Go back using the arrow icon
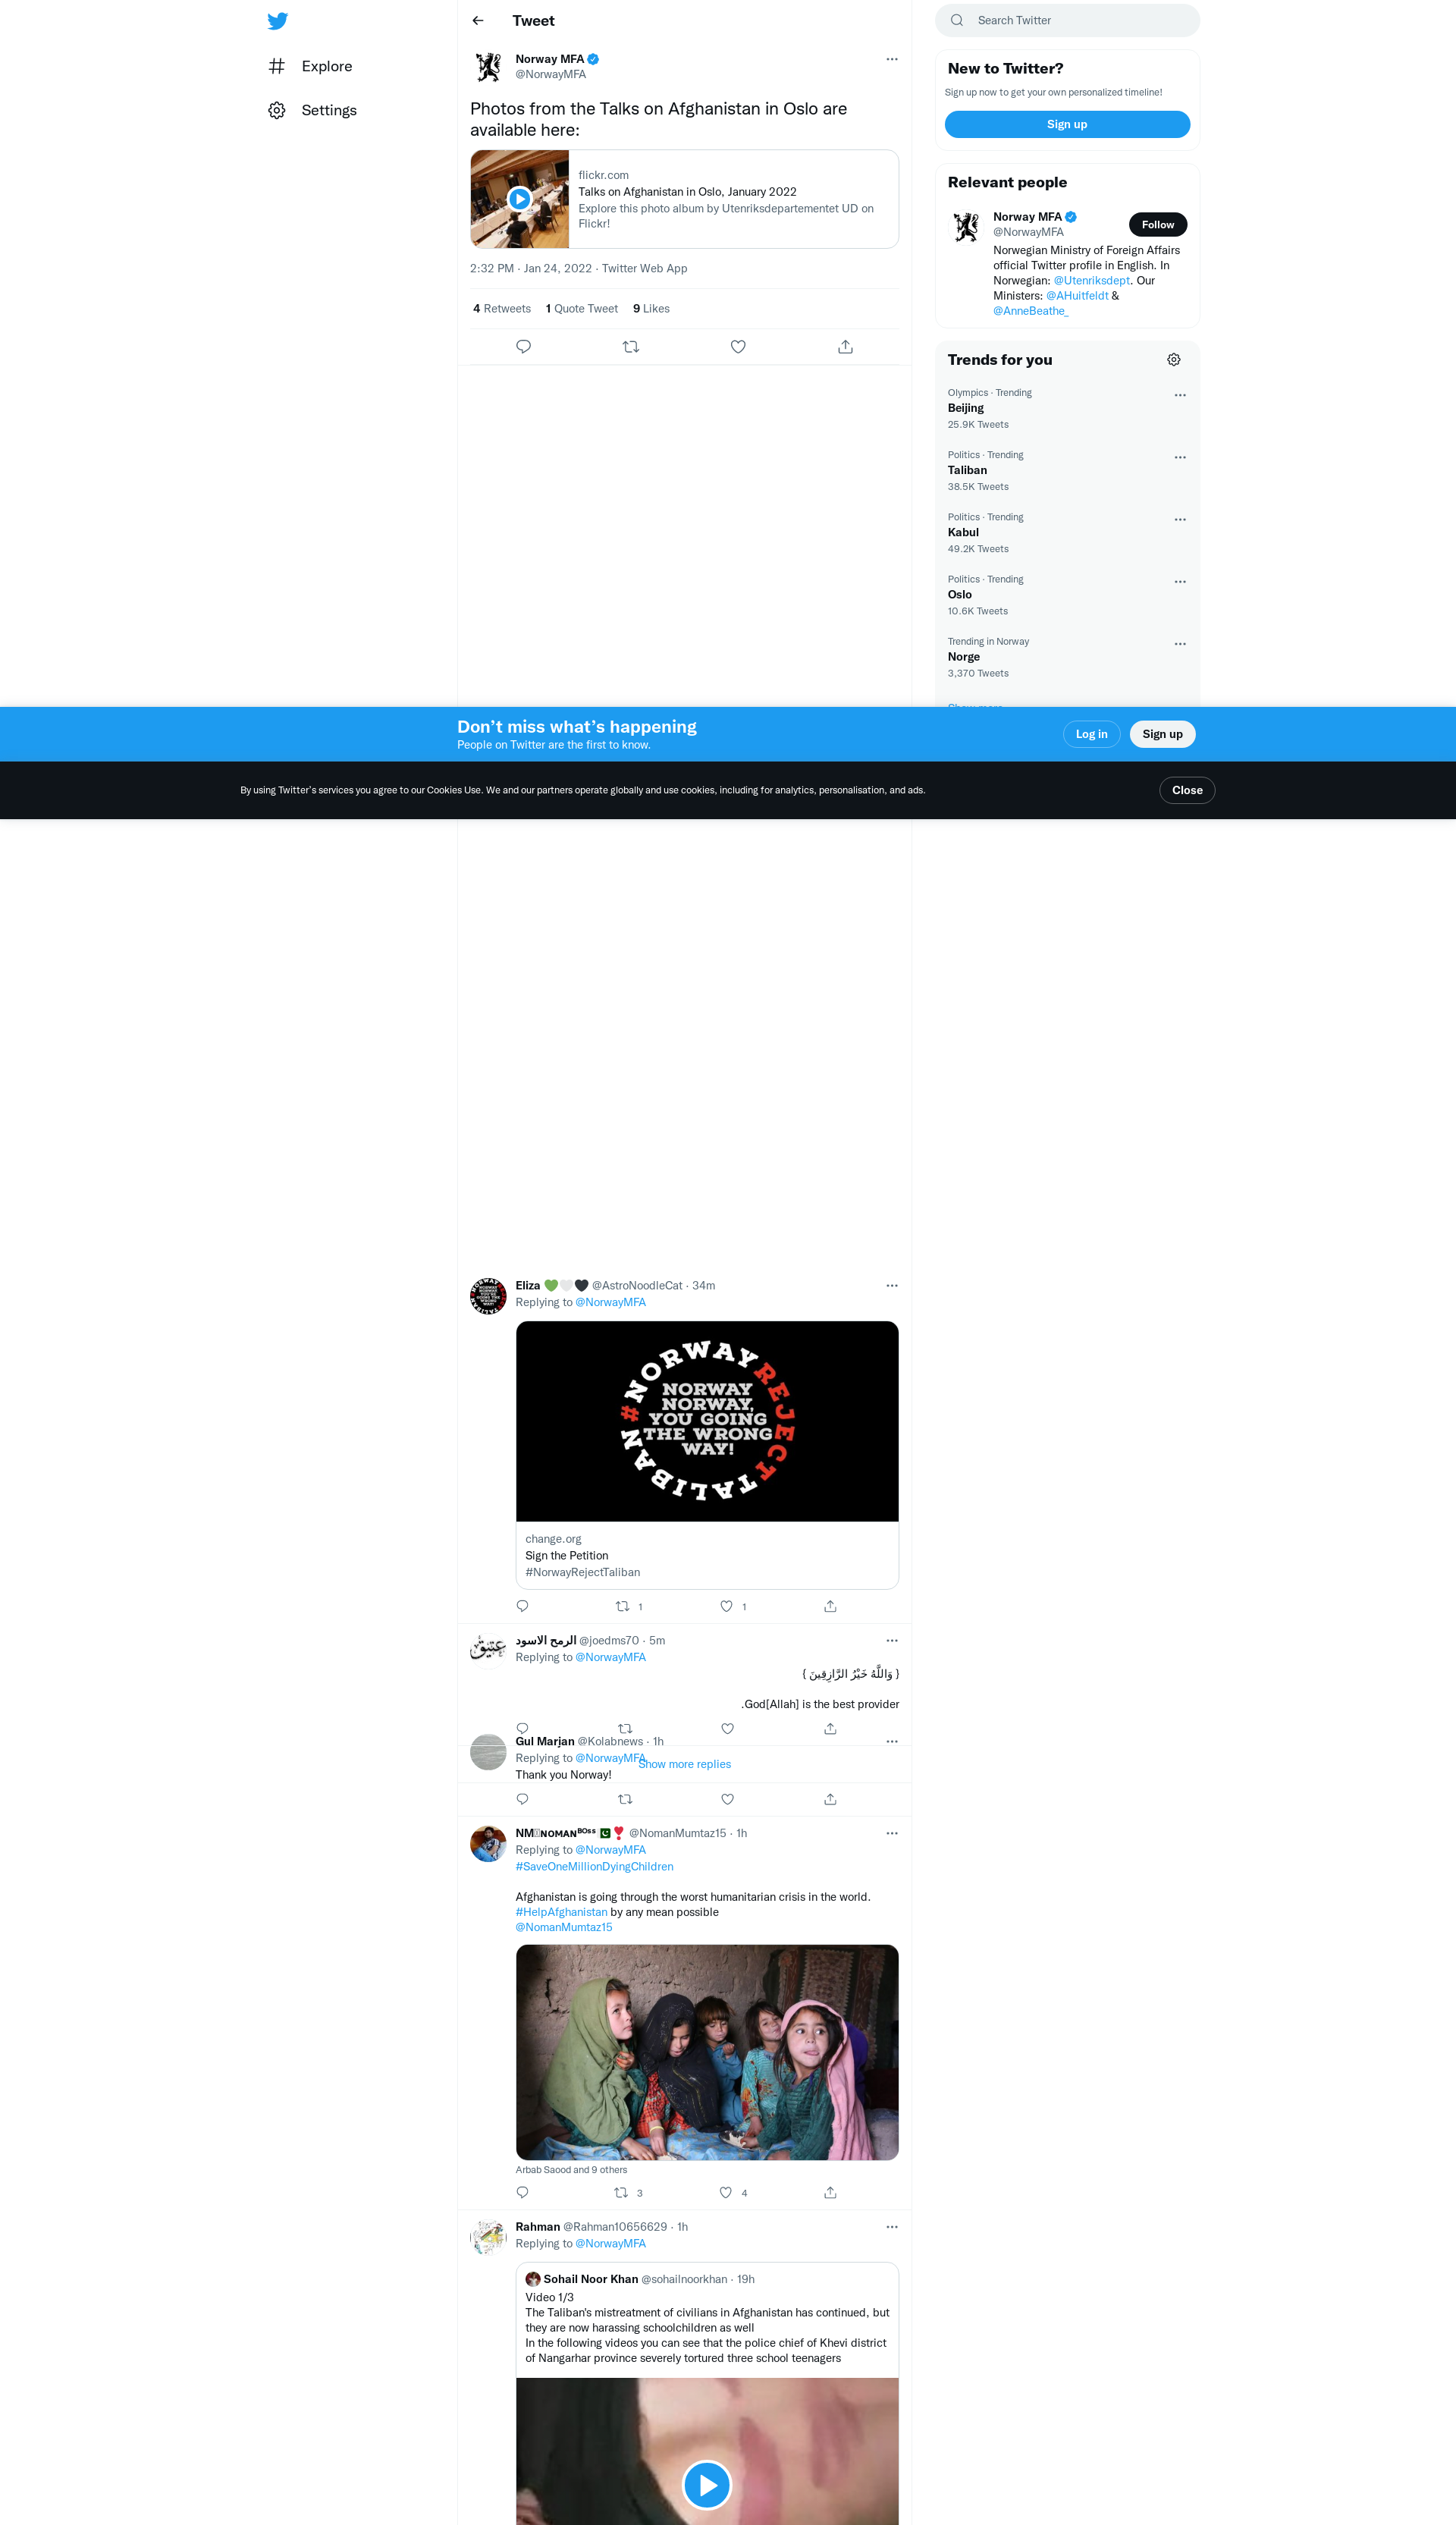1456x2525 pixels. pyautogui.click(x=478, y=21)
